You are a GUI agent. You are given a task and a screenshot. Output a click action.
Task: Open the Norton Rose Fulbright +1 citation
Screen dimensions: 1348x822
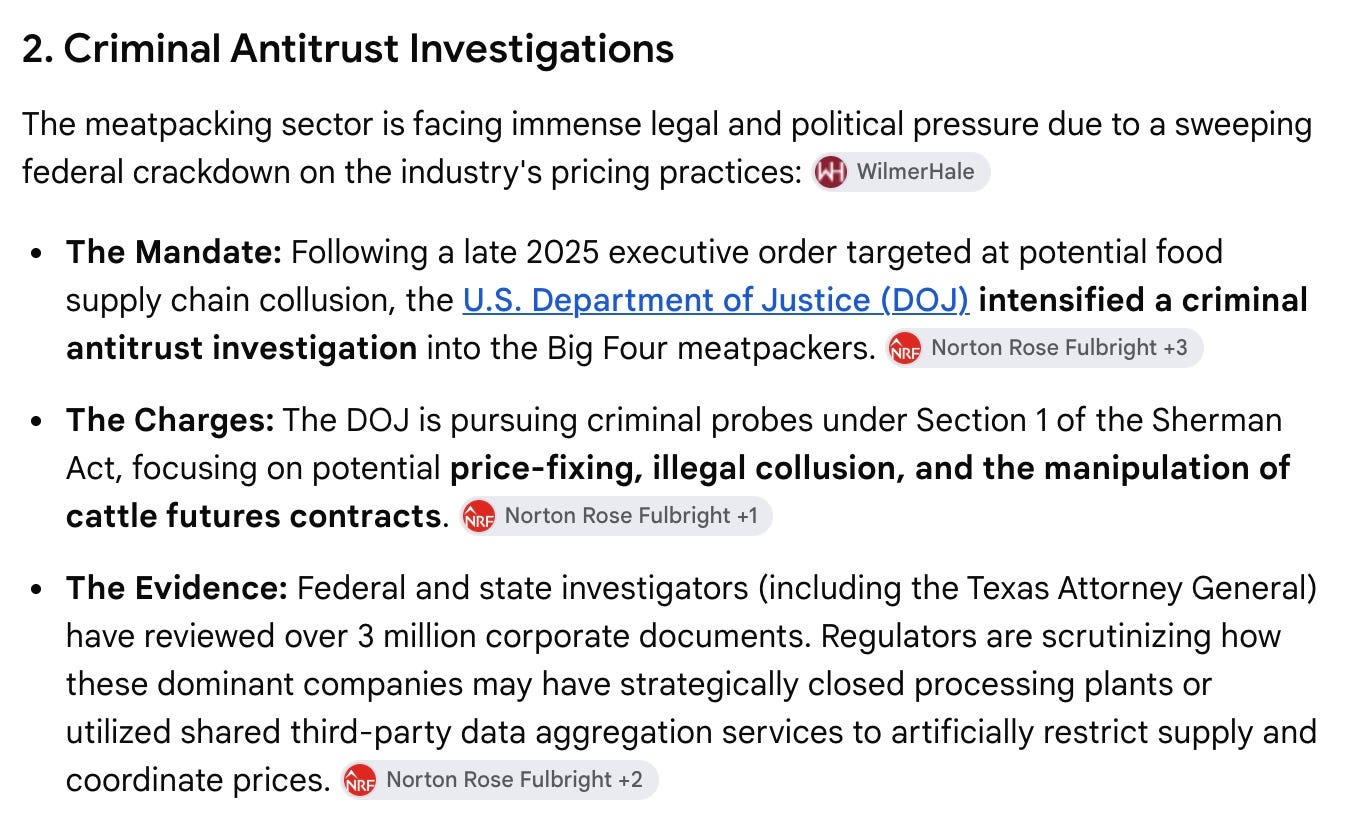click(616, 516)
